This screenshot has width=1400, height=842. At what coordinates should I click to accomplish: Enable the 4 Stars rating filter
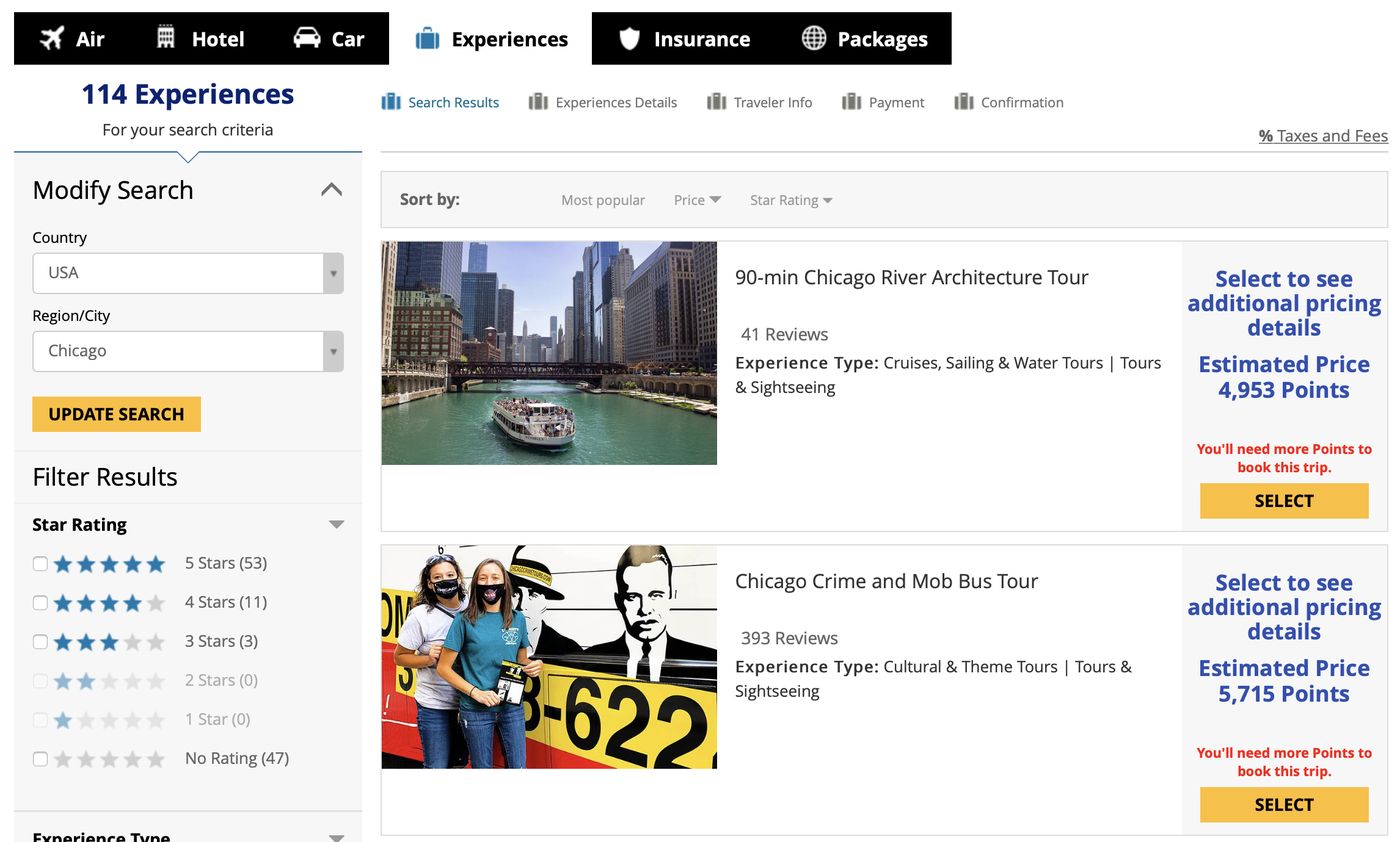(x=40, y=603)
